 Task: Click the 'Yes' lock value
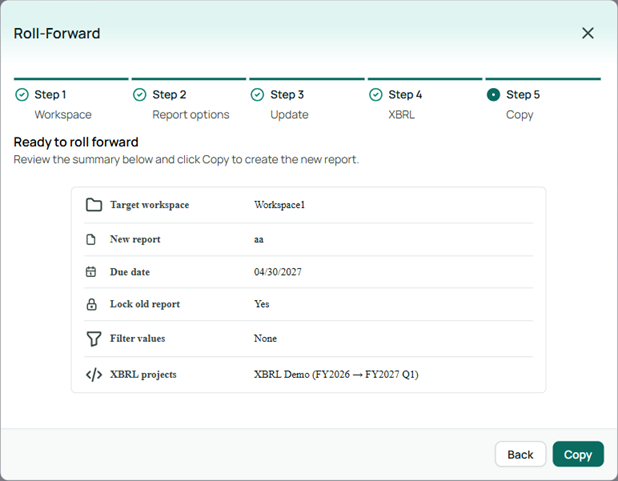(262, 304)
